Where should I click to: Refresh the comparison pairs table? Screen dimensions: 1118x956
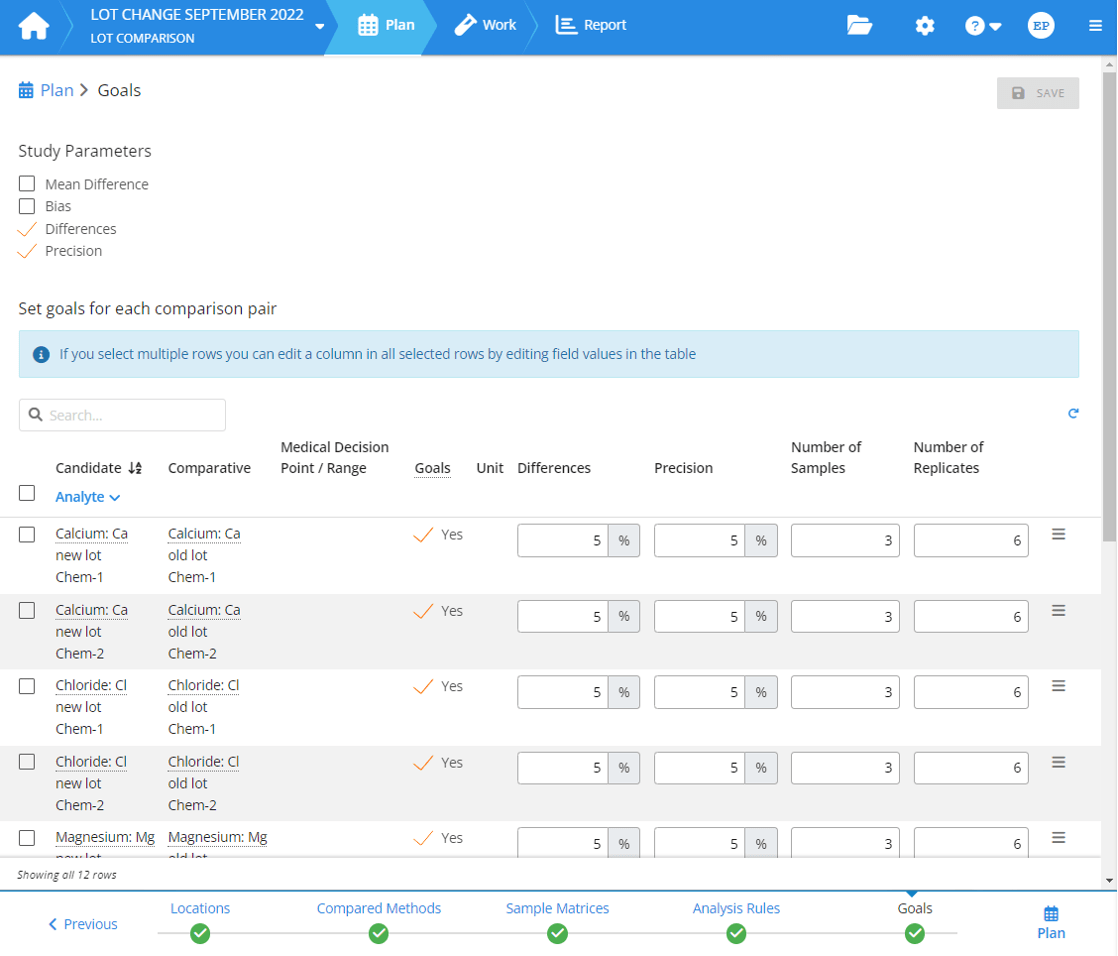click(1074, 413)
